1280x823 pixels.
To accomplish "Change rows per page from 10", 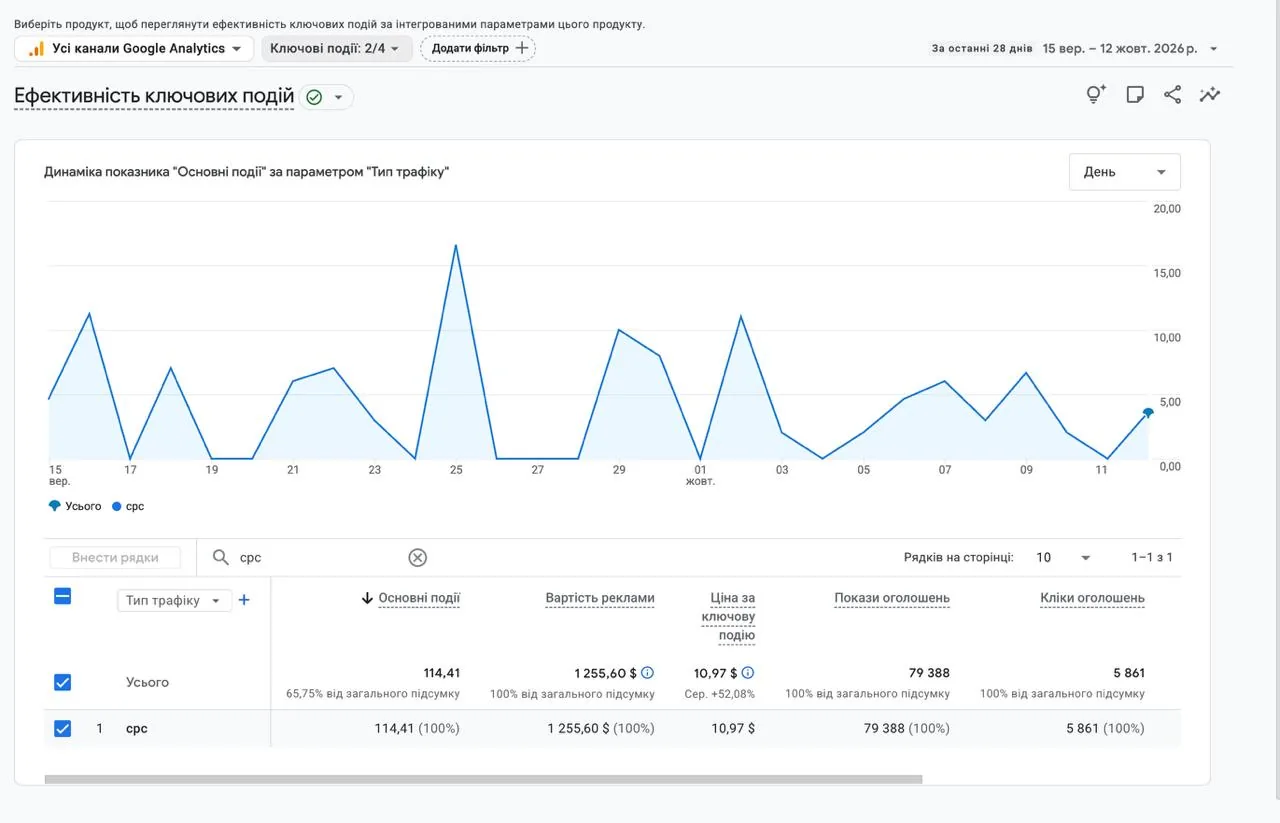I will tap(1064, 557).
